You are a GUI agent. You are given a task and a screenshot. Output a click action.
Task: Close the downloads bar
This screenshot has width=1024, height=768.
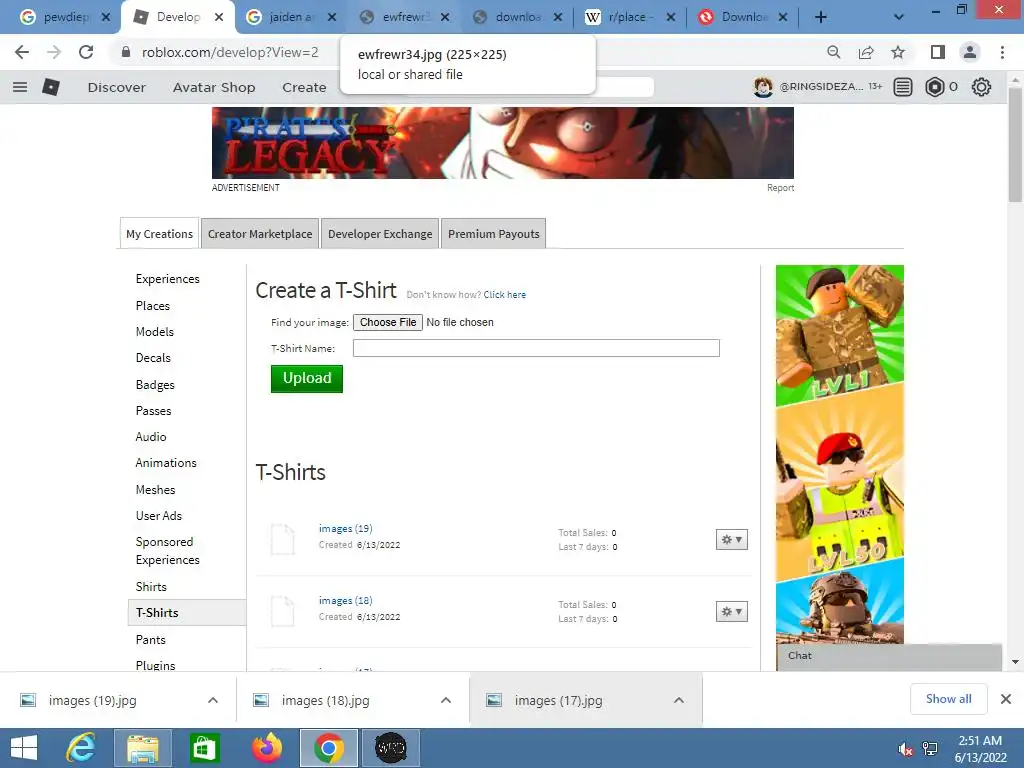tap(1006, 699)
